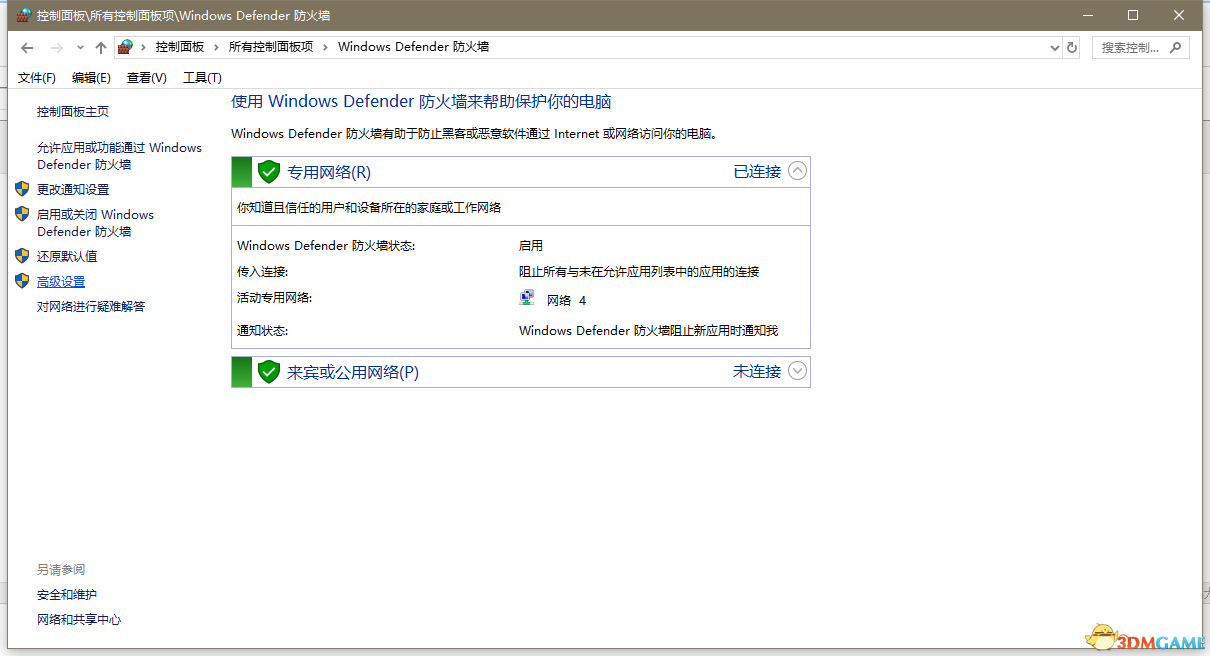The width and height of the screenshot is (1210, 656).
Task: Maximize the Windows Defender 防火墙 window
Action: (1133, 15)
